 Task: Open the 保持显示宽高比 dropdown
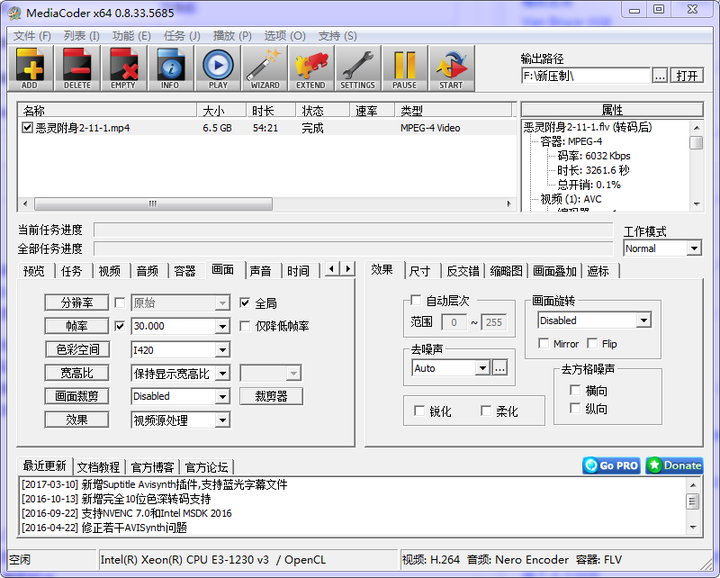(x=223, y=373)
